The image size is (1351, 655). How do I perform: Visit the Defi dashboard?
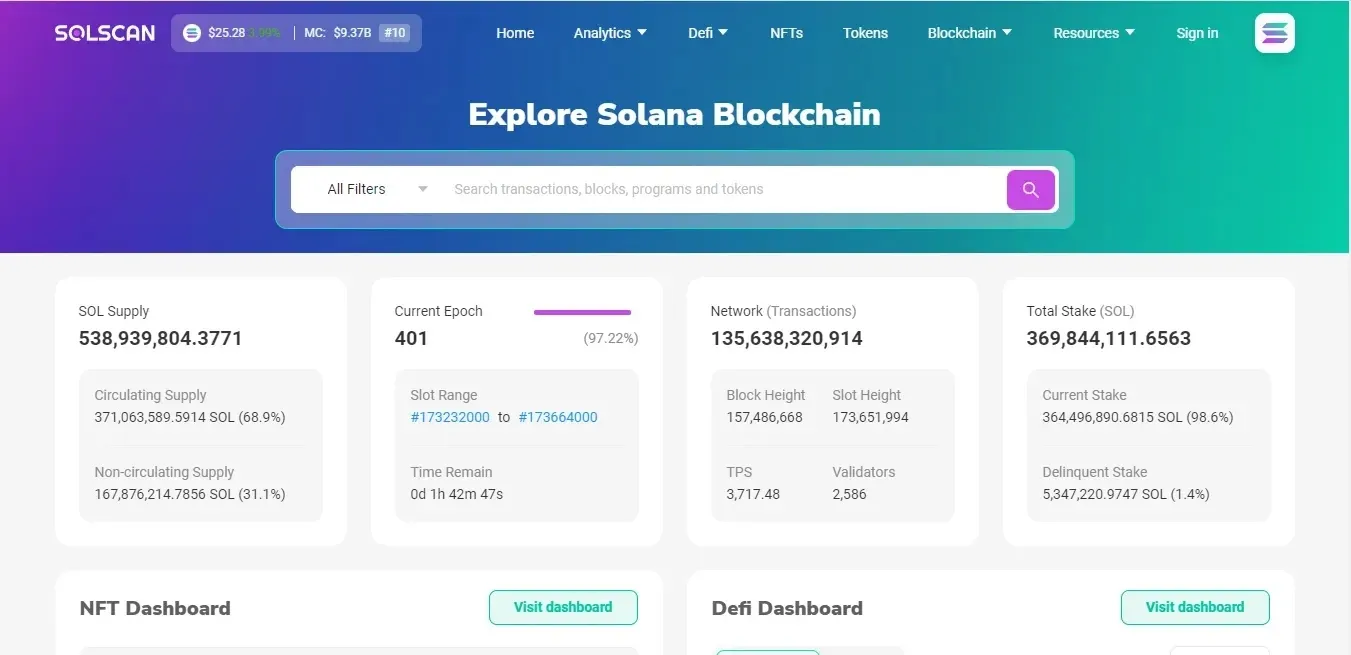[x=1195, y=607]
